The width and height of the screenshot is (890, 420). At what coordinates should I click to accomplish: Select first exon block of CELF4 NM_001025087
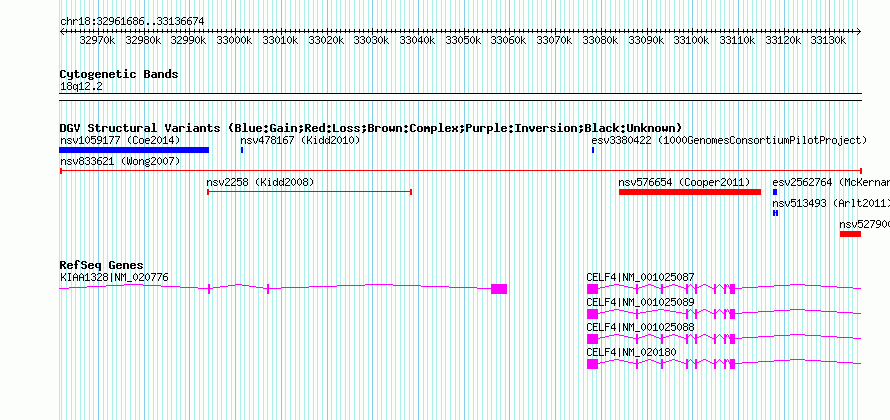(x=593, y=288)
